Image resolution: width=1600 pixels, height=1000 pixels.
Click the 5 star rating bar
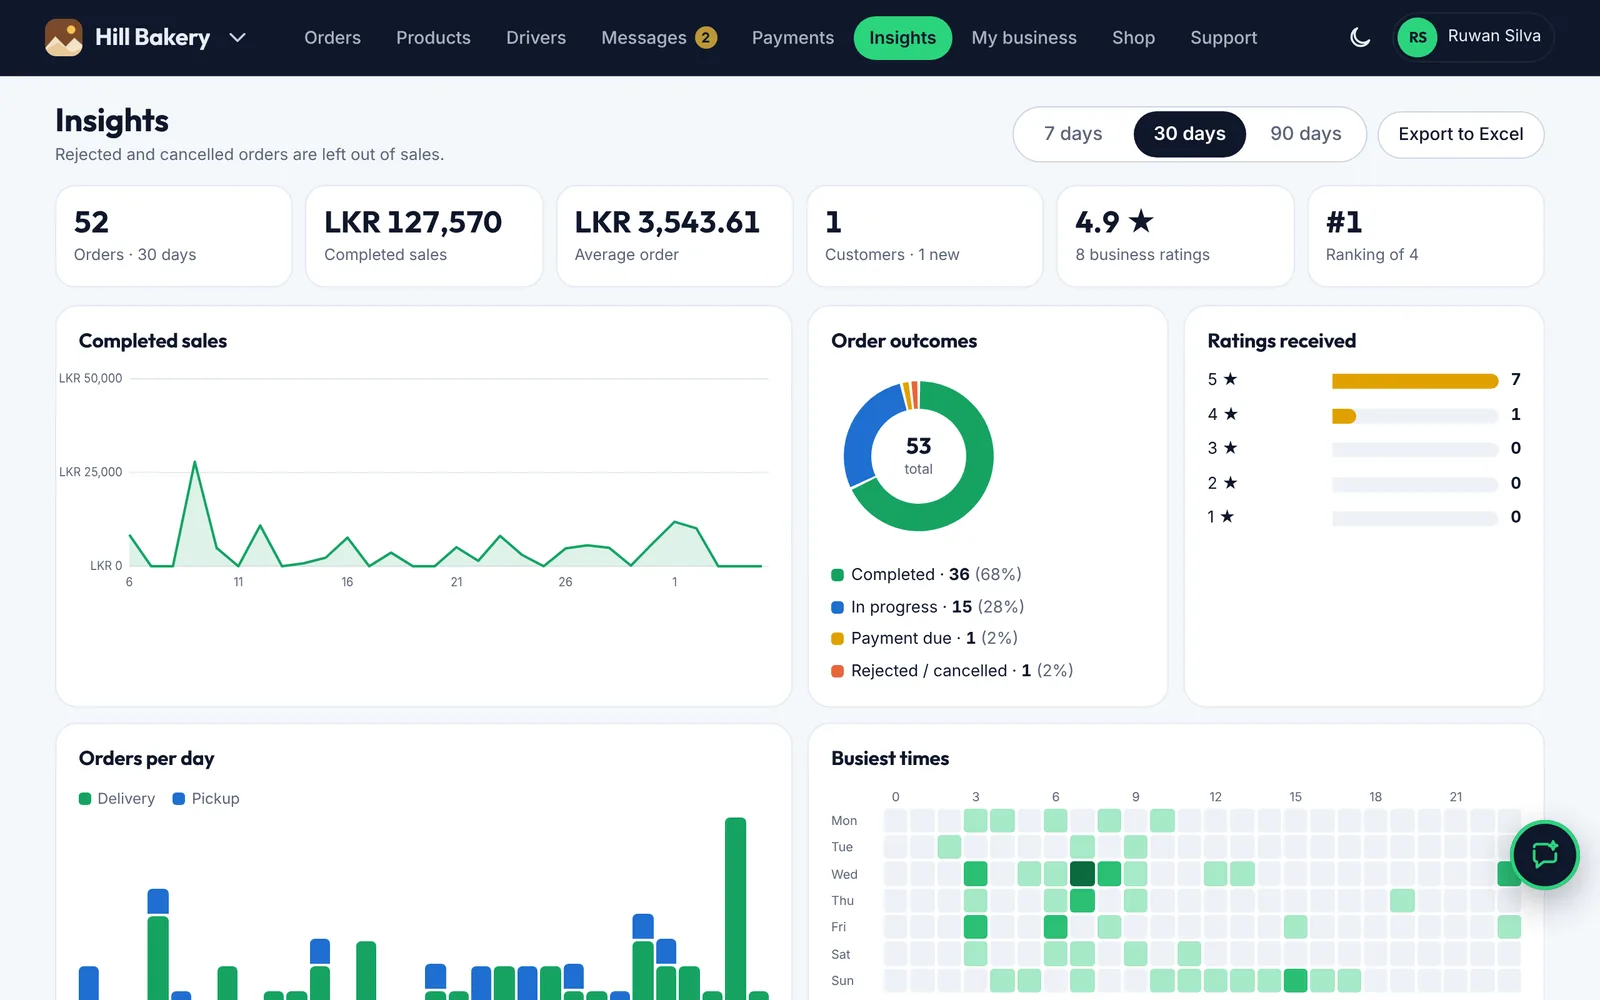pos(1415,381)
